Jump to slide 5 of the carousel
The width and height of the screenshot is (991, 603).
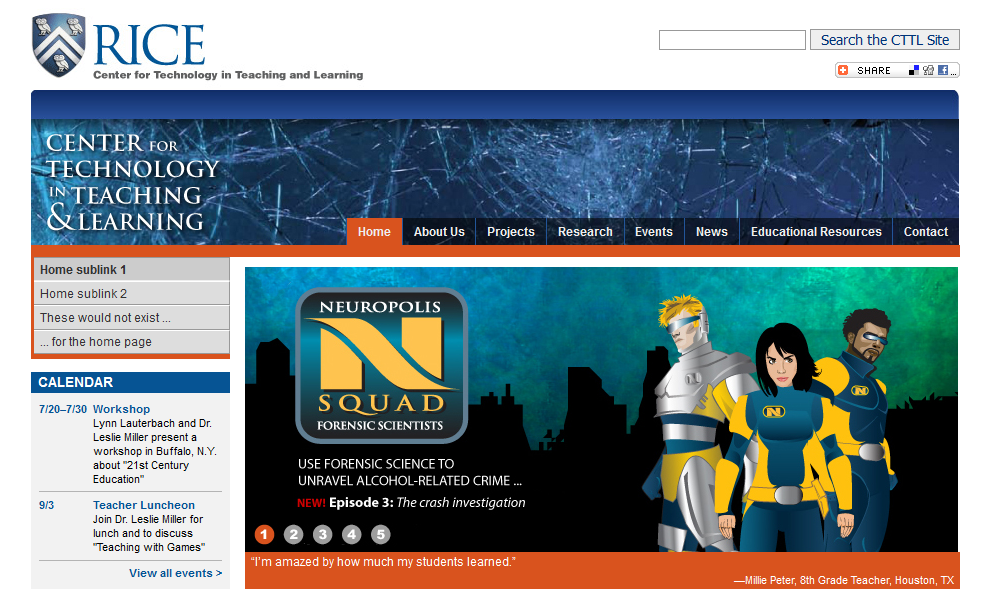coord(380,535)
